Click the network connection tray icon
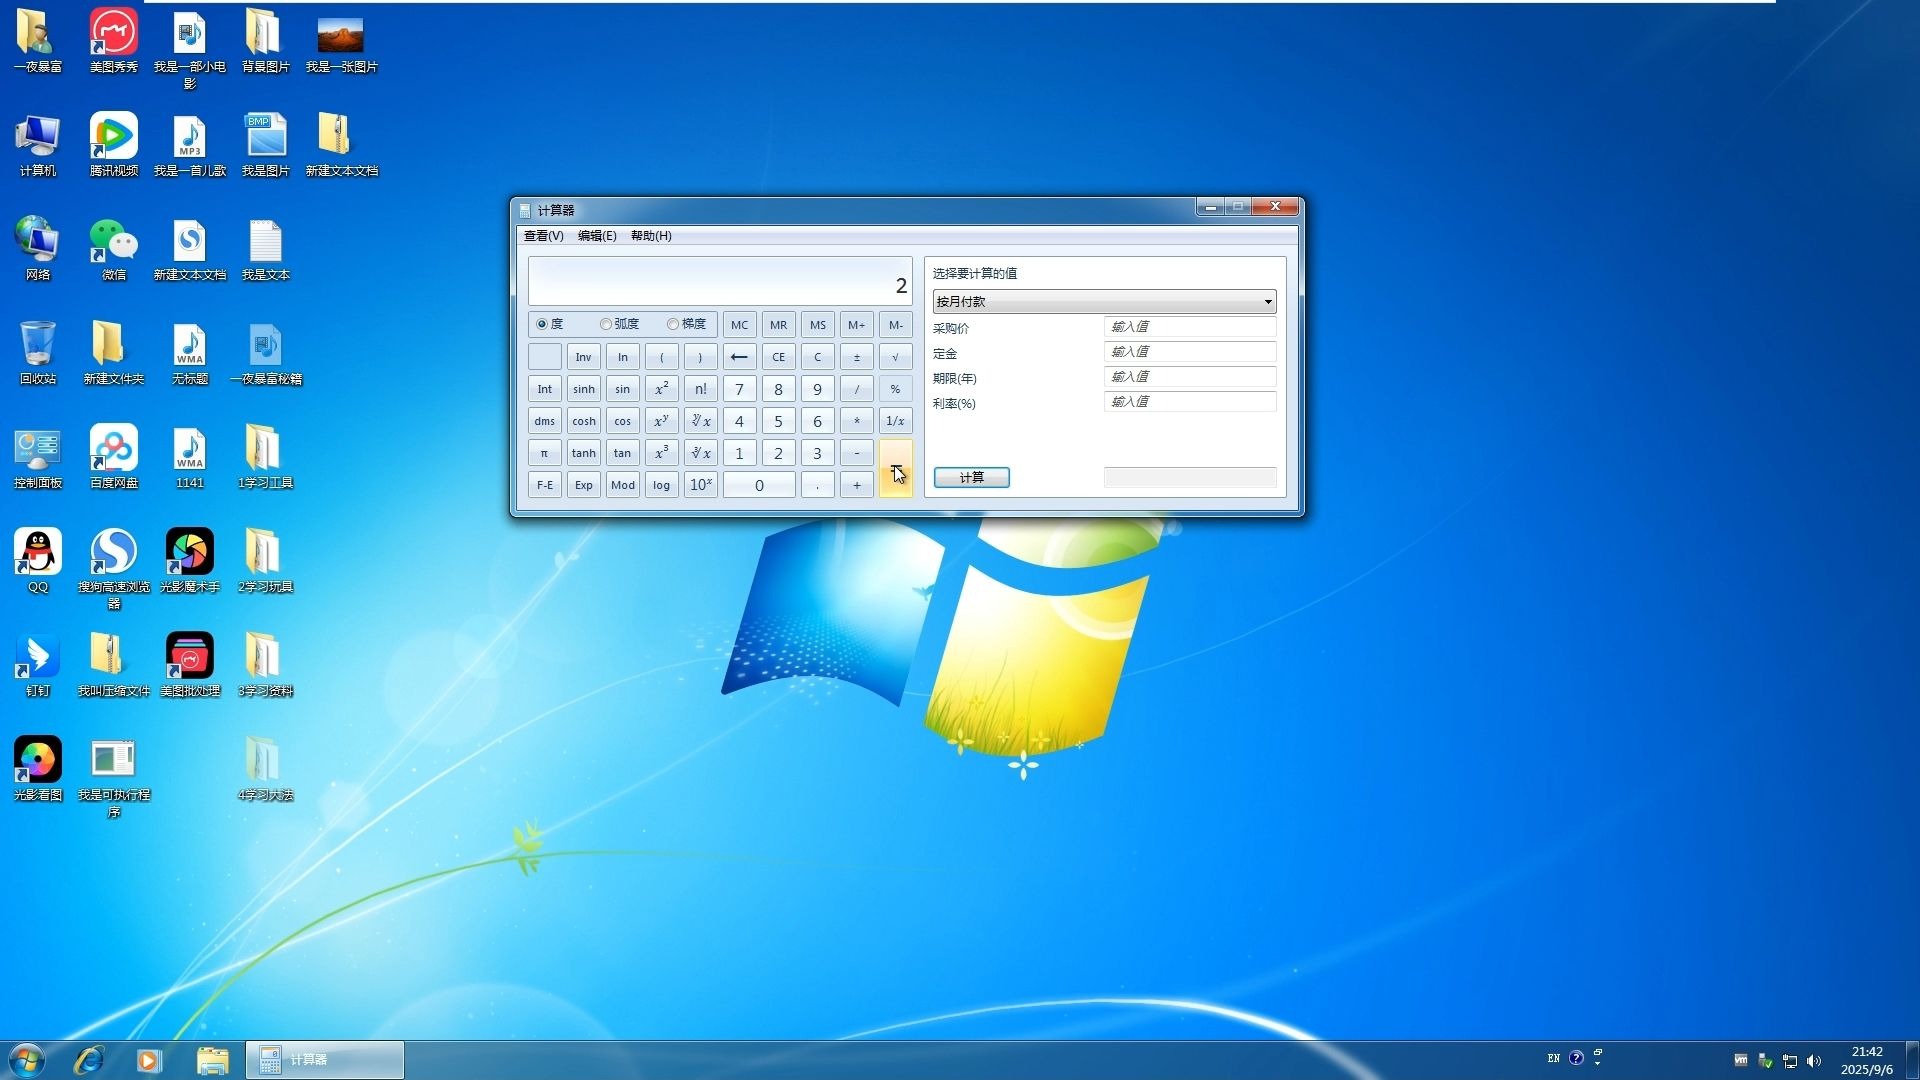 click(1789, 1060)
